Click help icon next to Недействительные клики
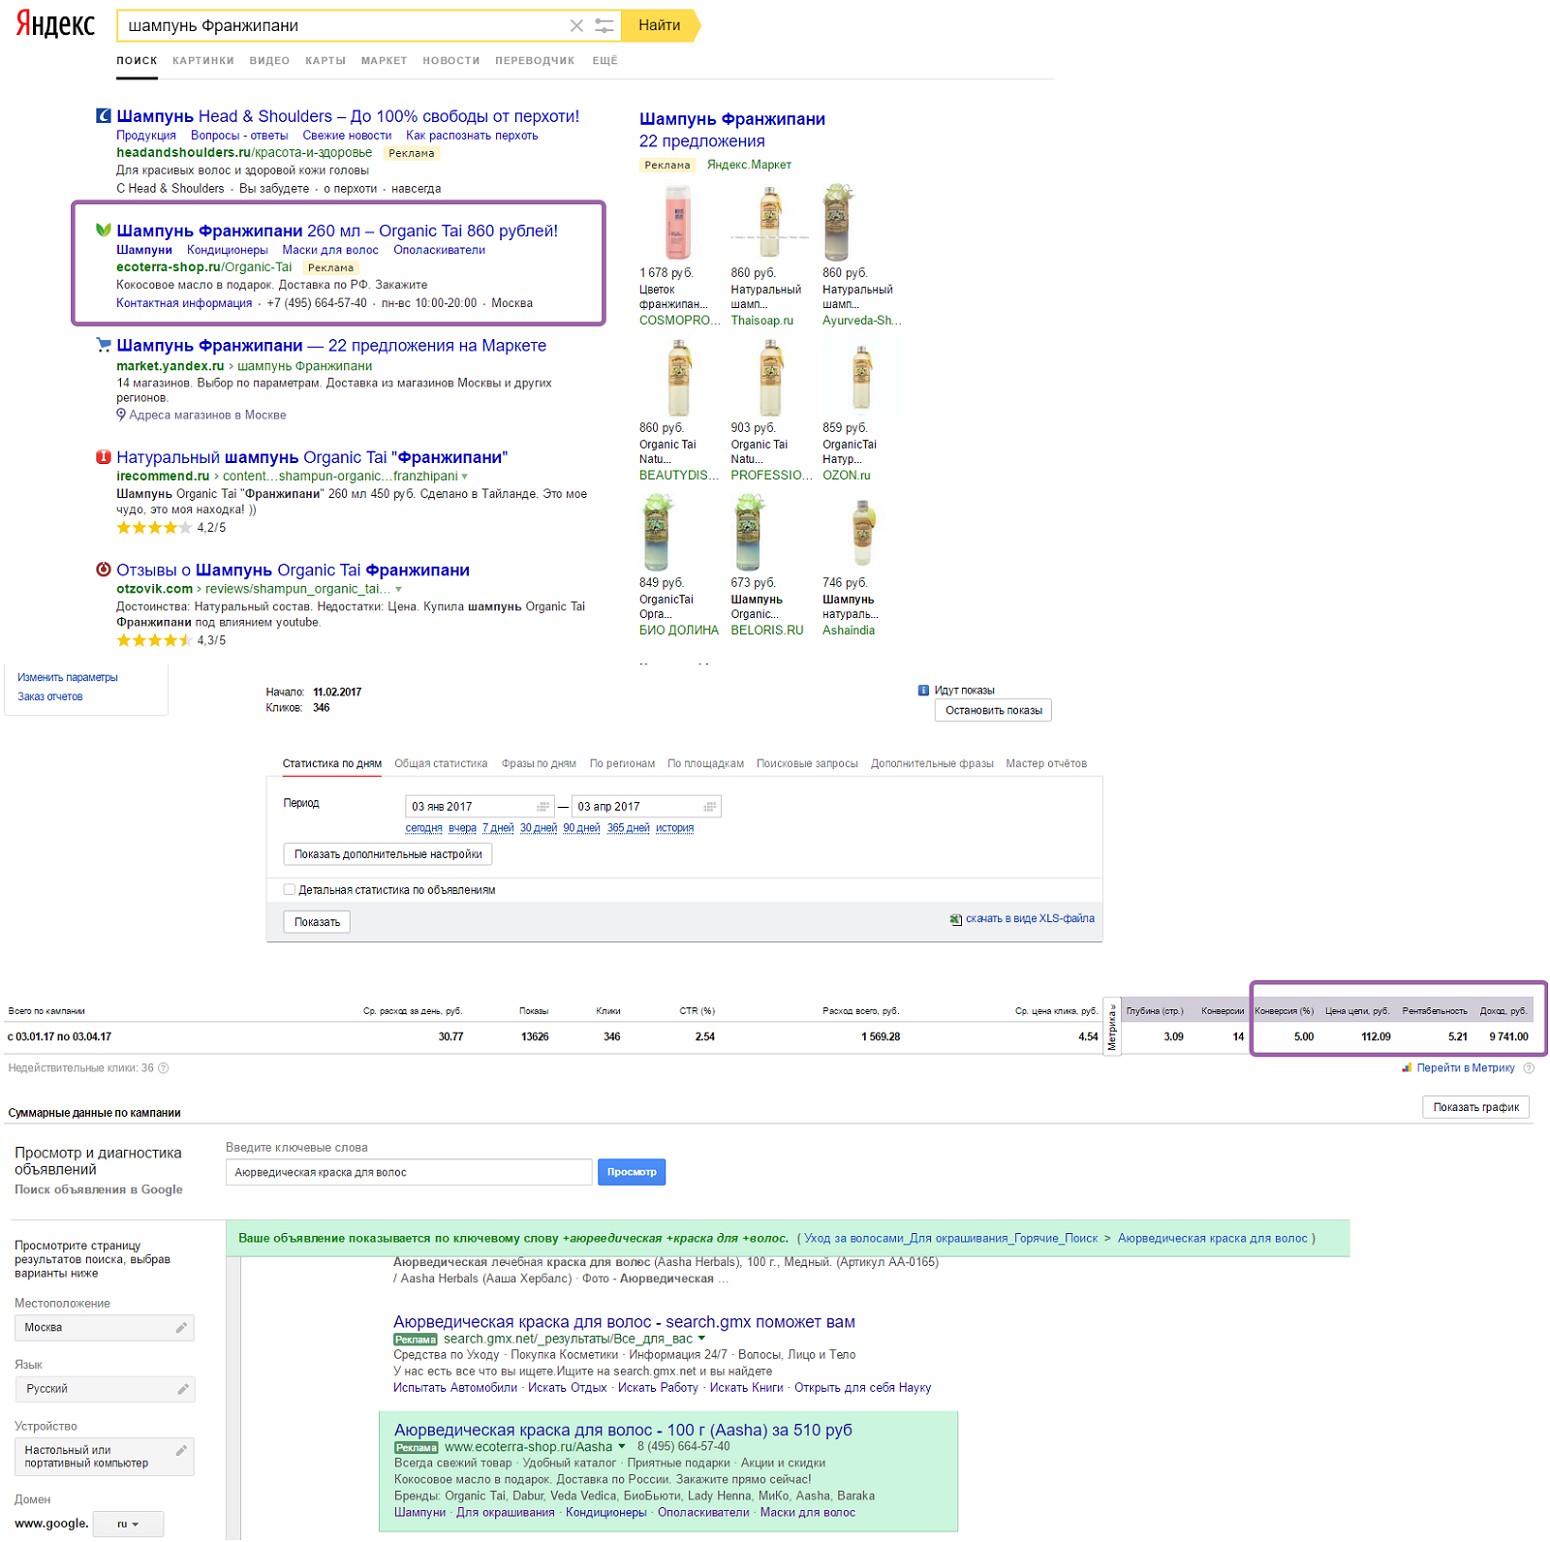 click(164, 1068)
